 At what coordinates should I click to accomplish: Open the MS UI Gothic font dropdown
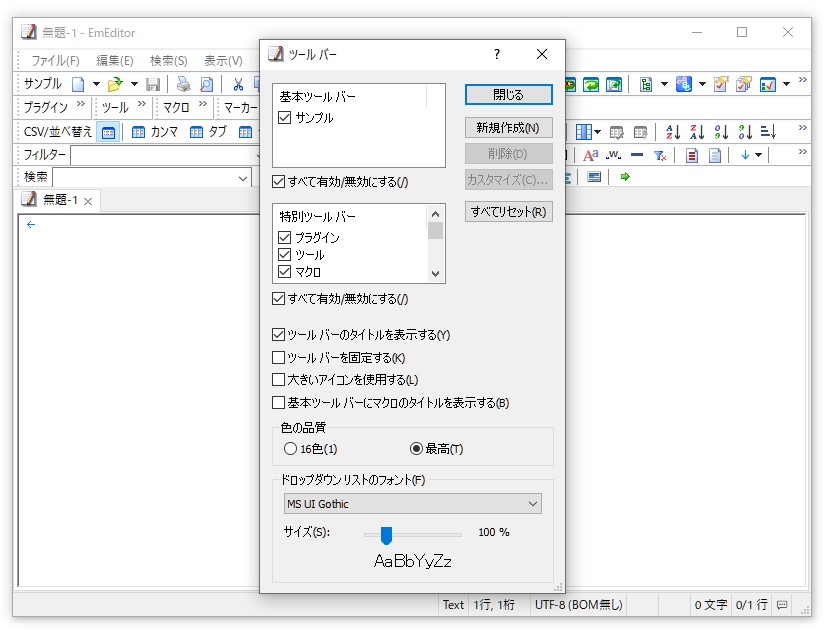(413, 504)
